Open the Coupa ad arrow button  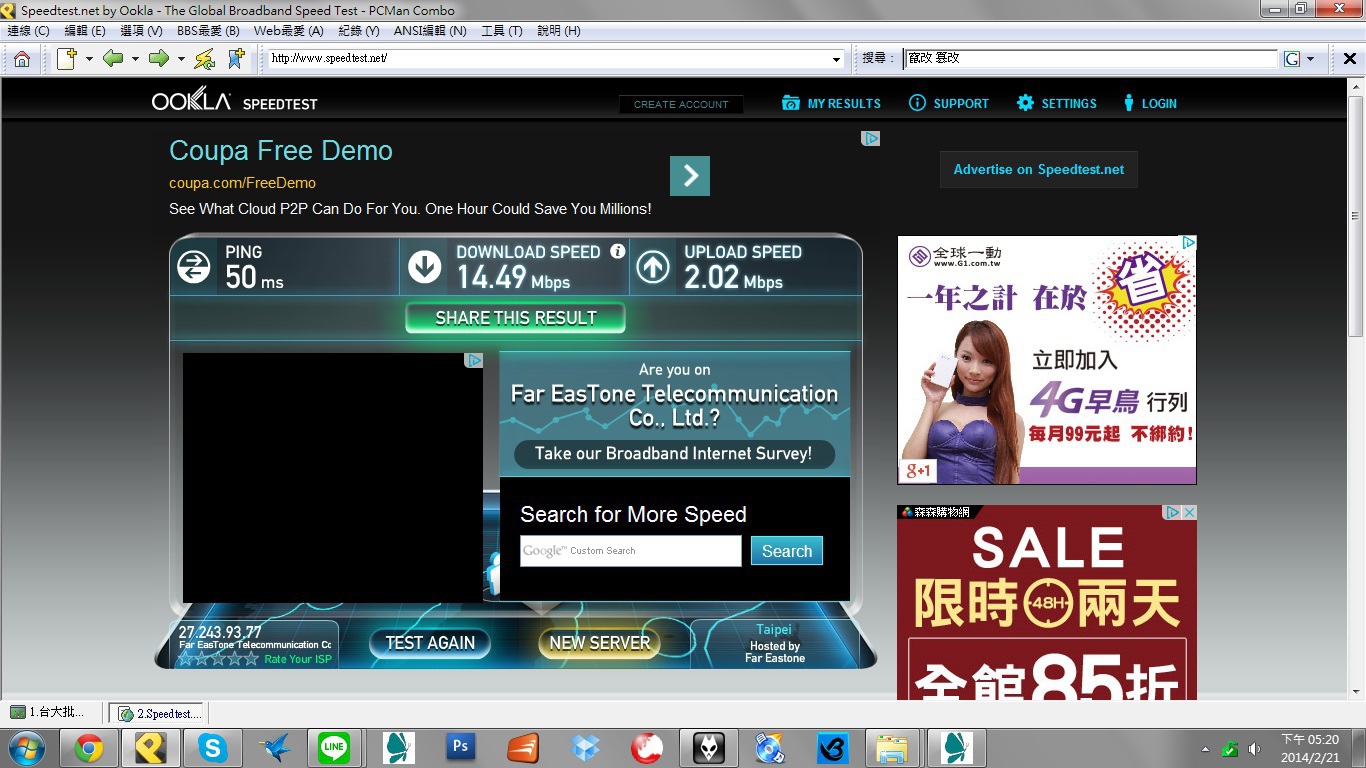pos(690,176)
